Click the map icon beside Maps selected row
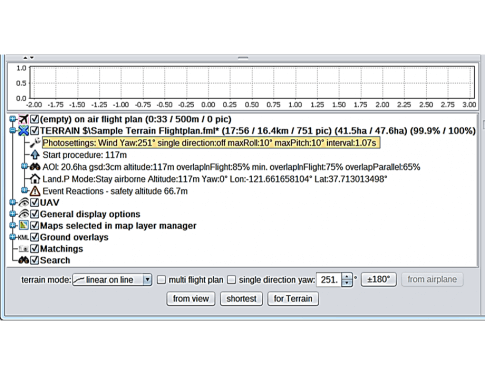 pyautogui.click(x=23, y=226)
